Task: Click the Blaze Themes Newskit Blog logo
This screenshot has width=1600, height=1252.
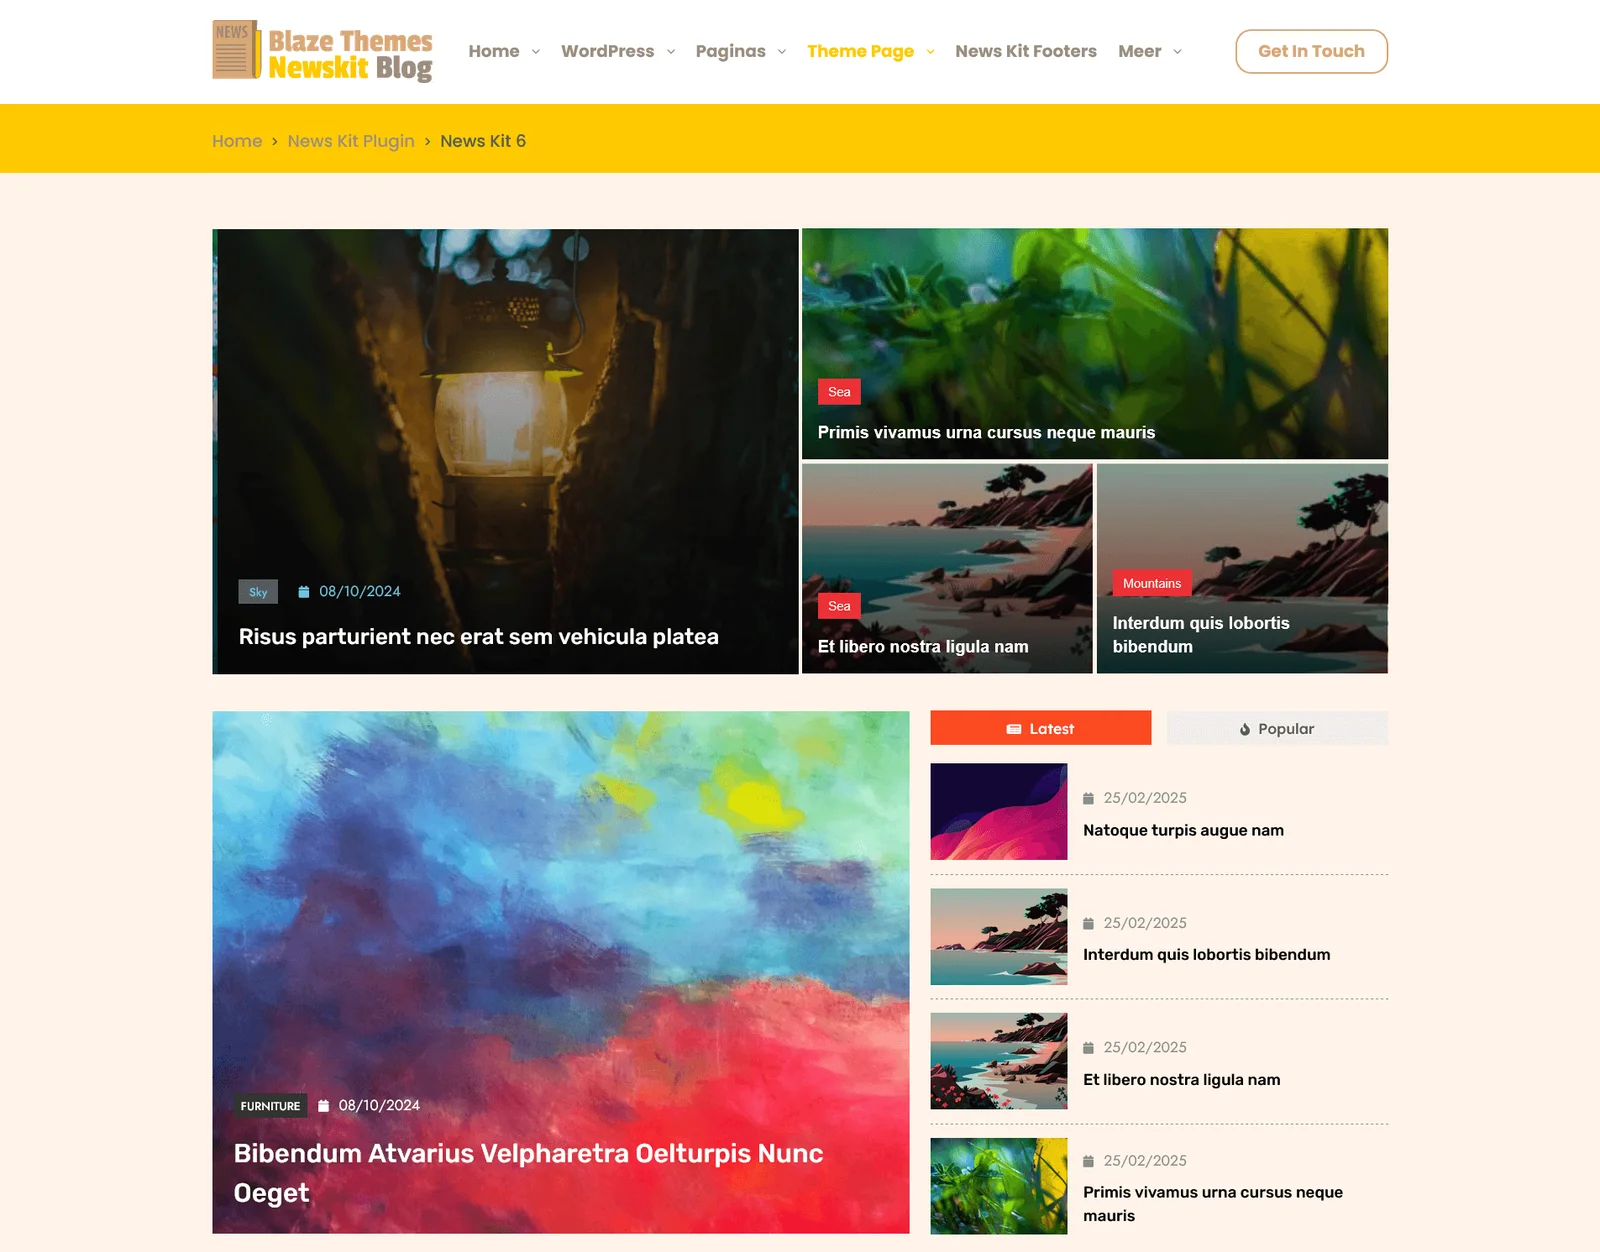Action: tap(322, 51)
